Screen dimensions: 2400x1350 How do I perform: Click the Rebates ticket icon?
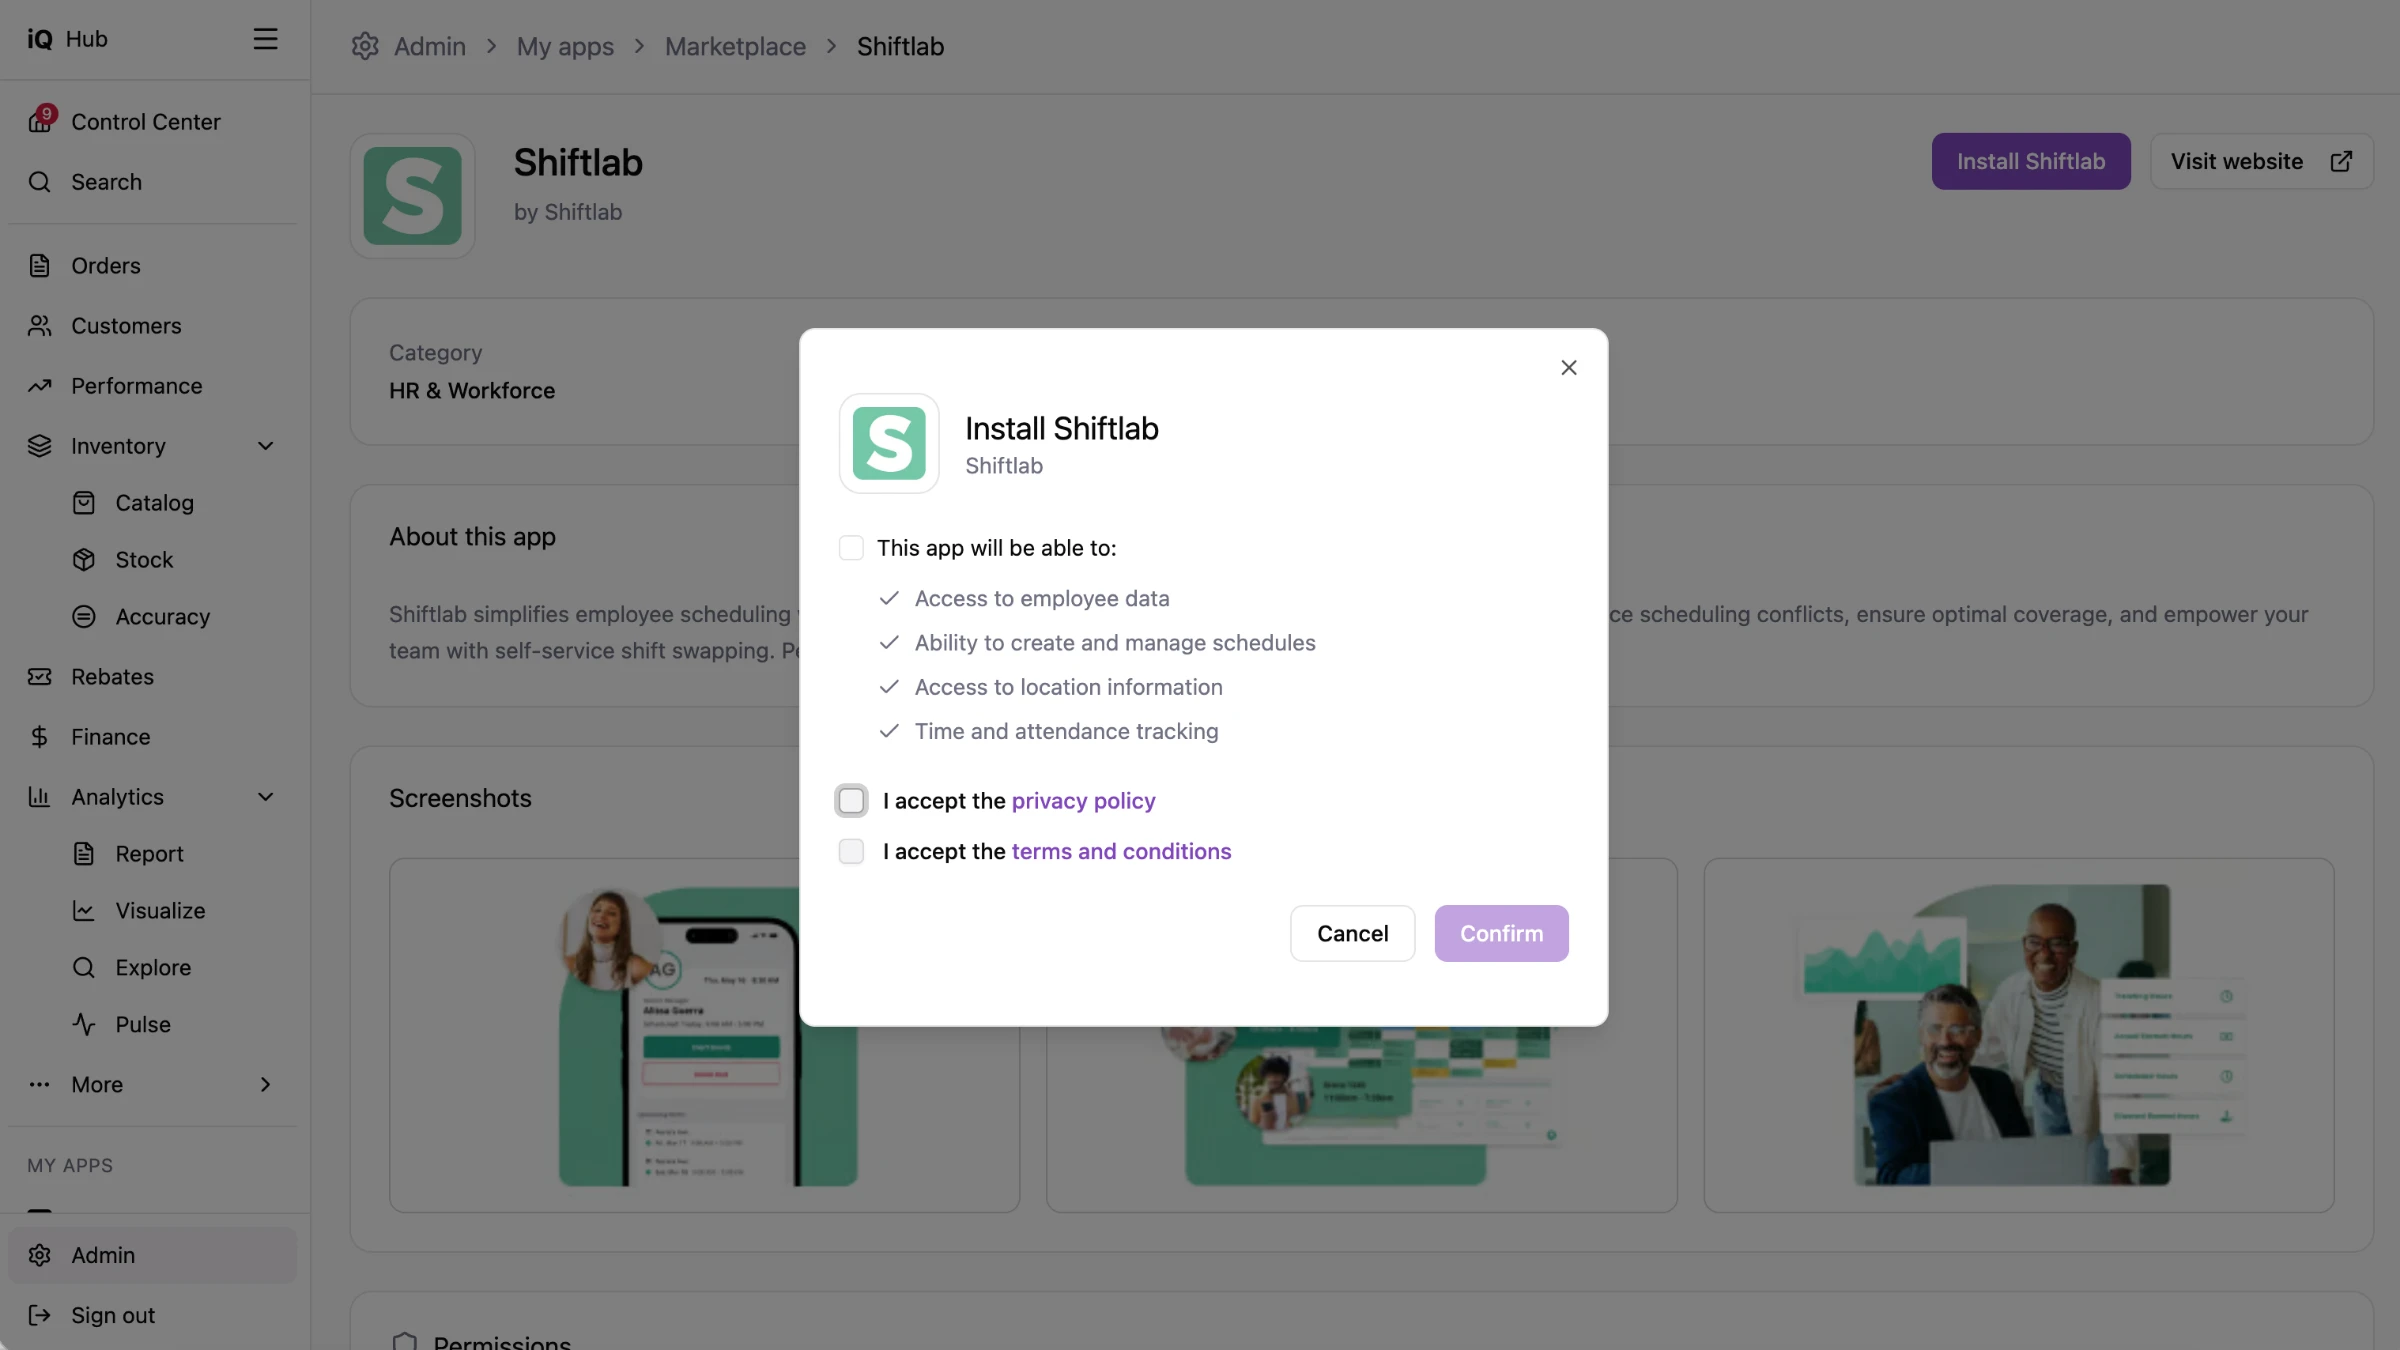click(39, 677)
